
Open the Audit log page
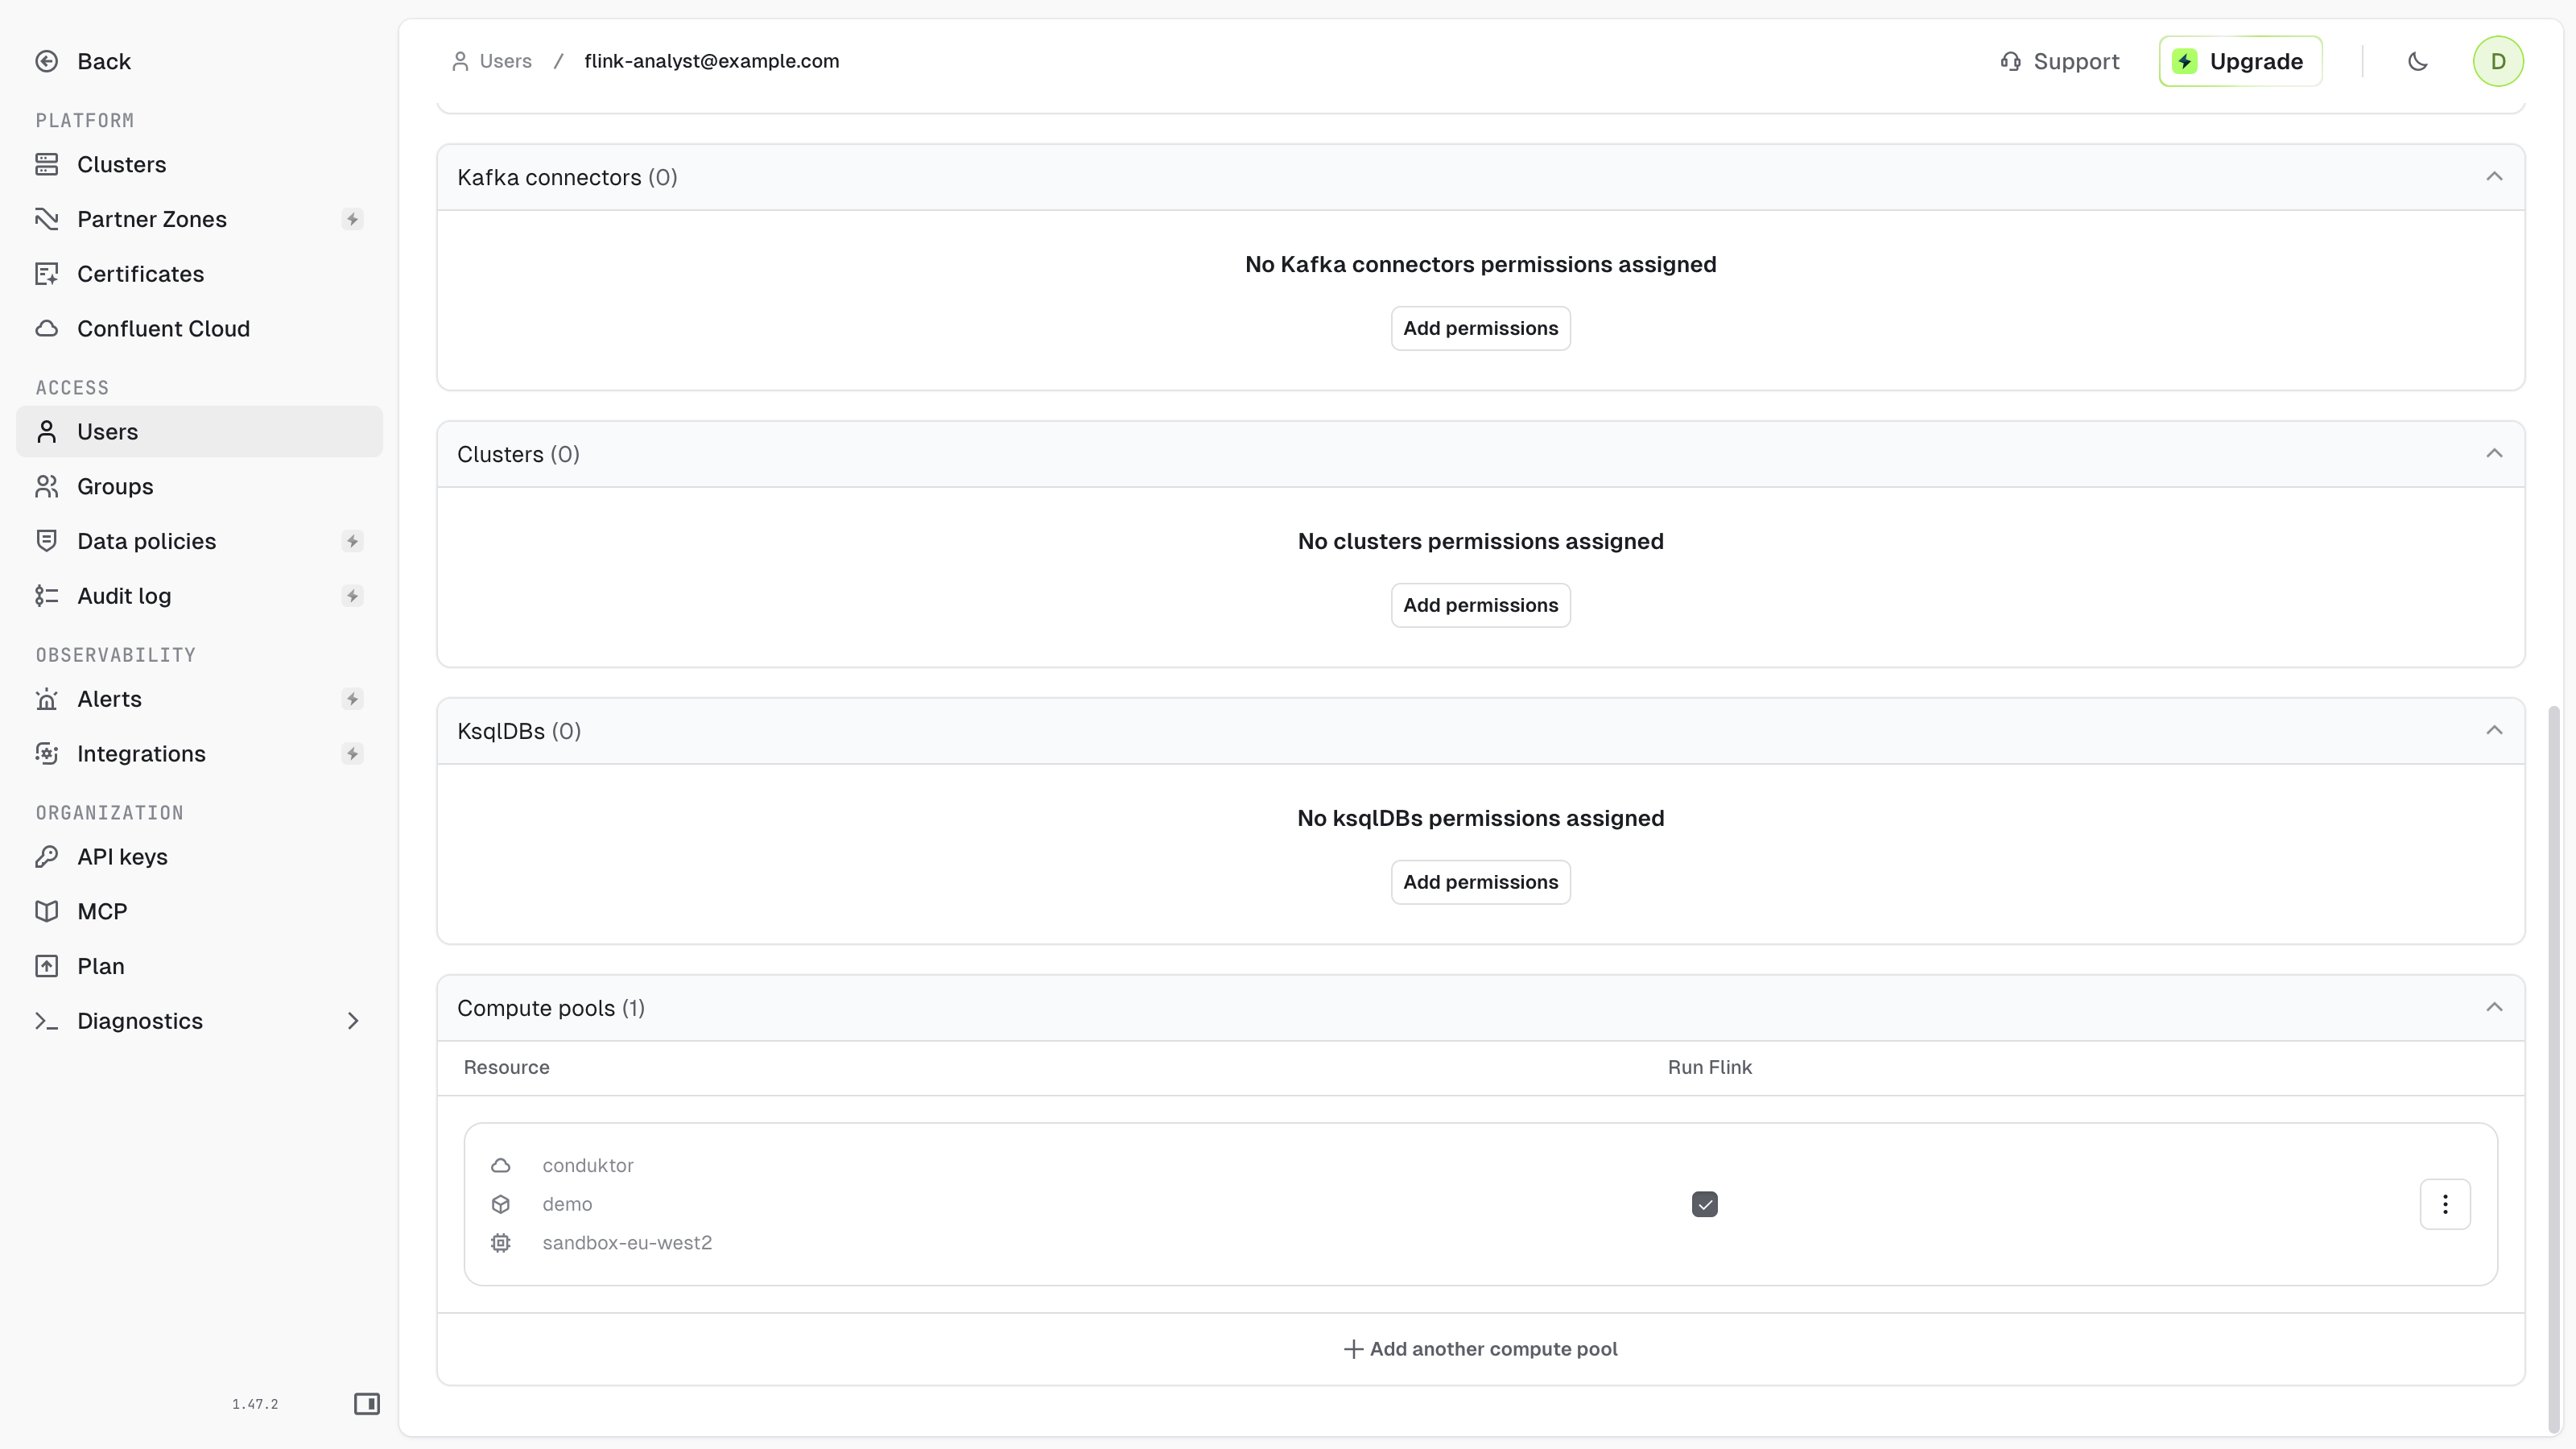(x=199, y=596)
